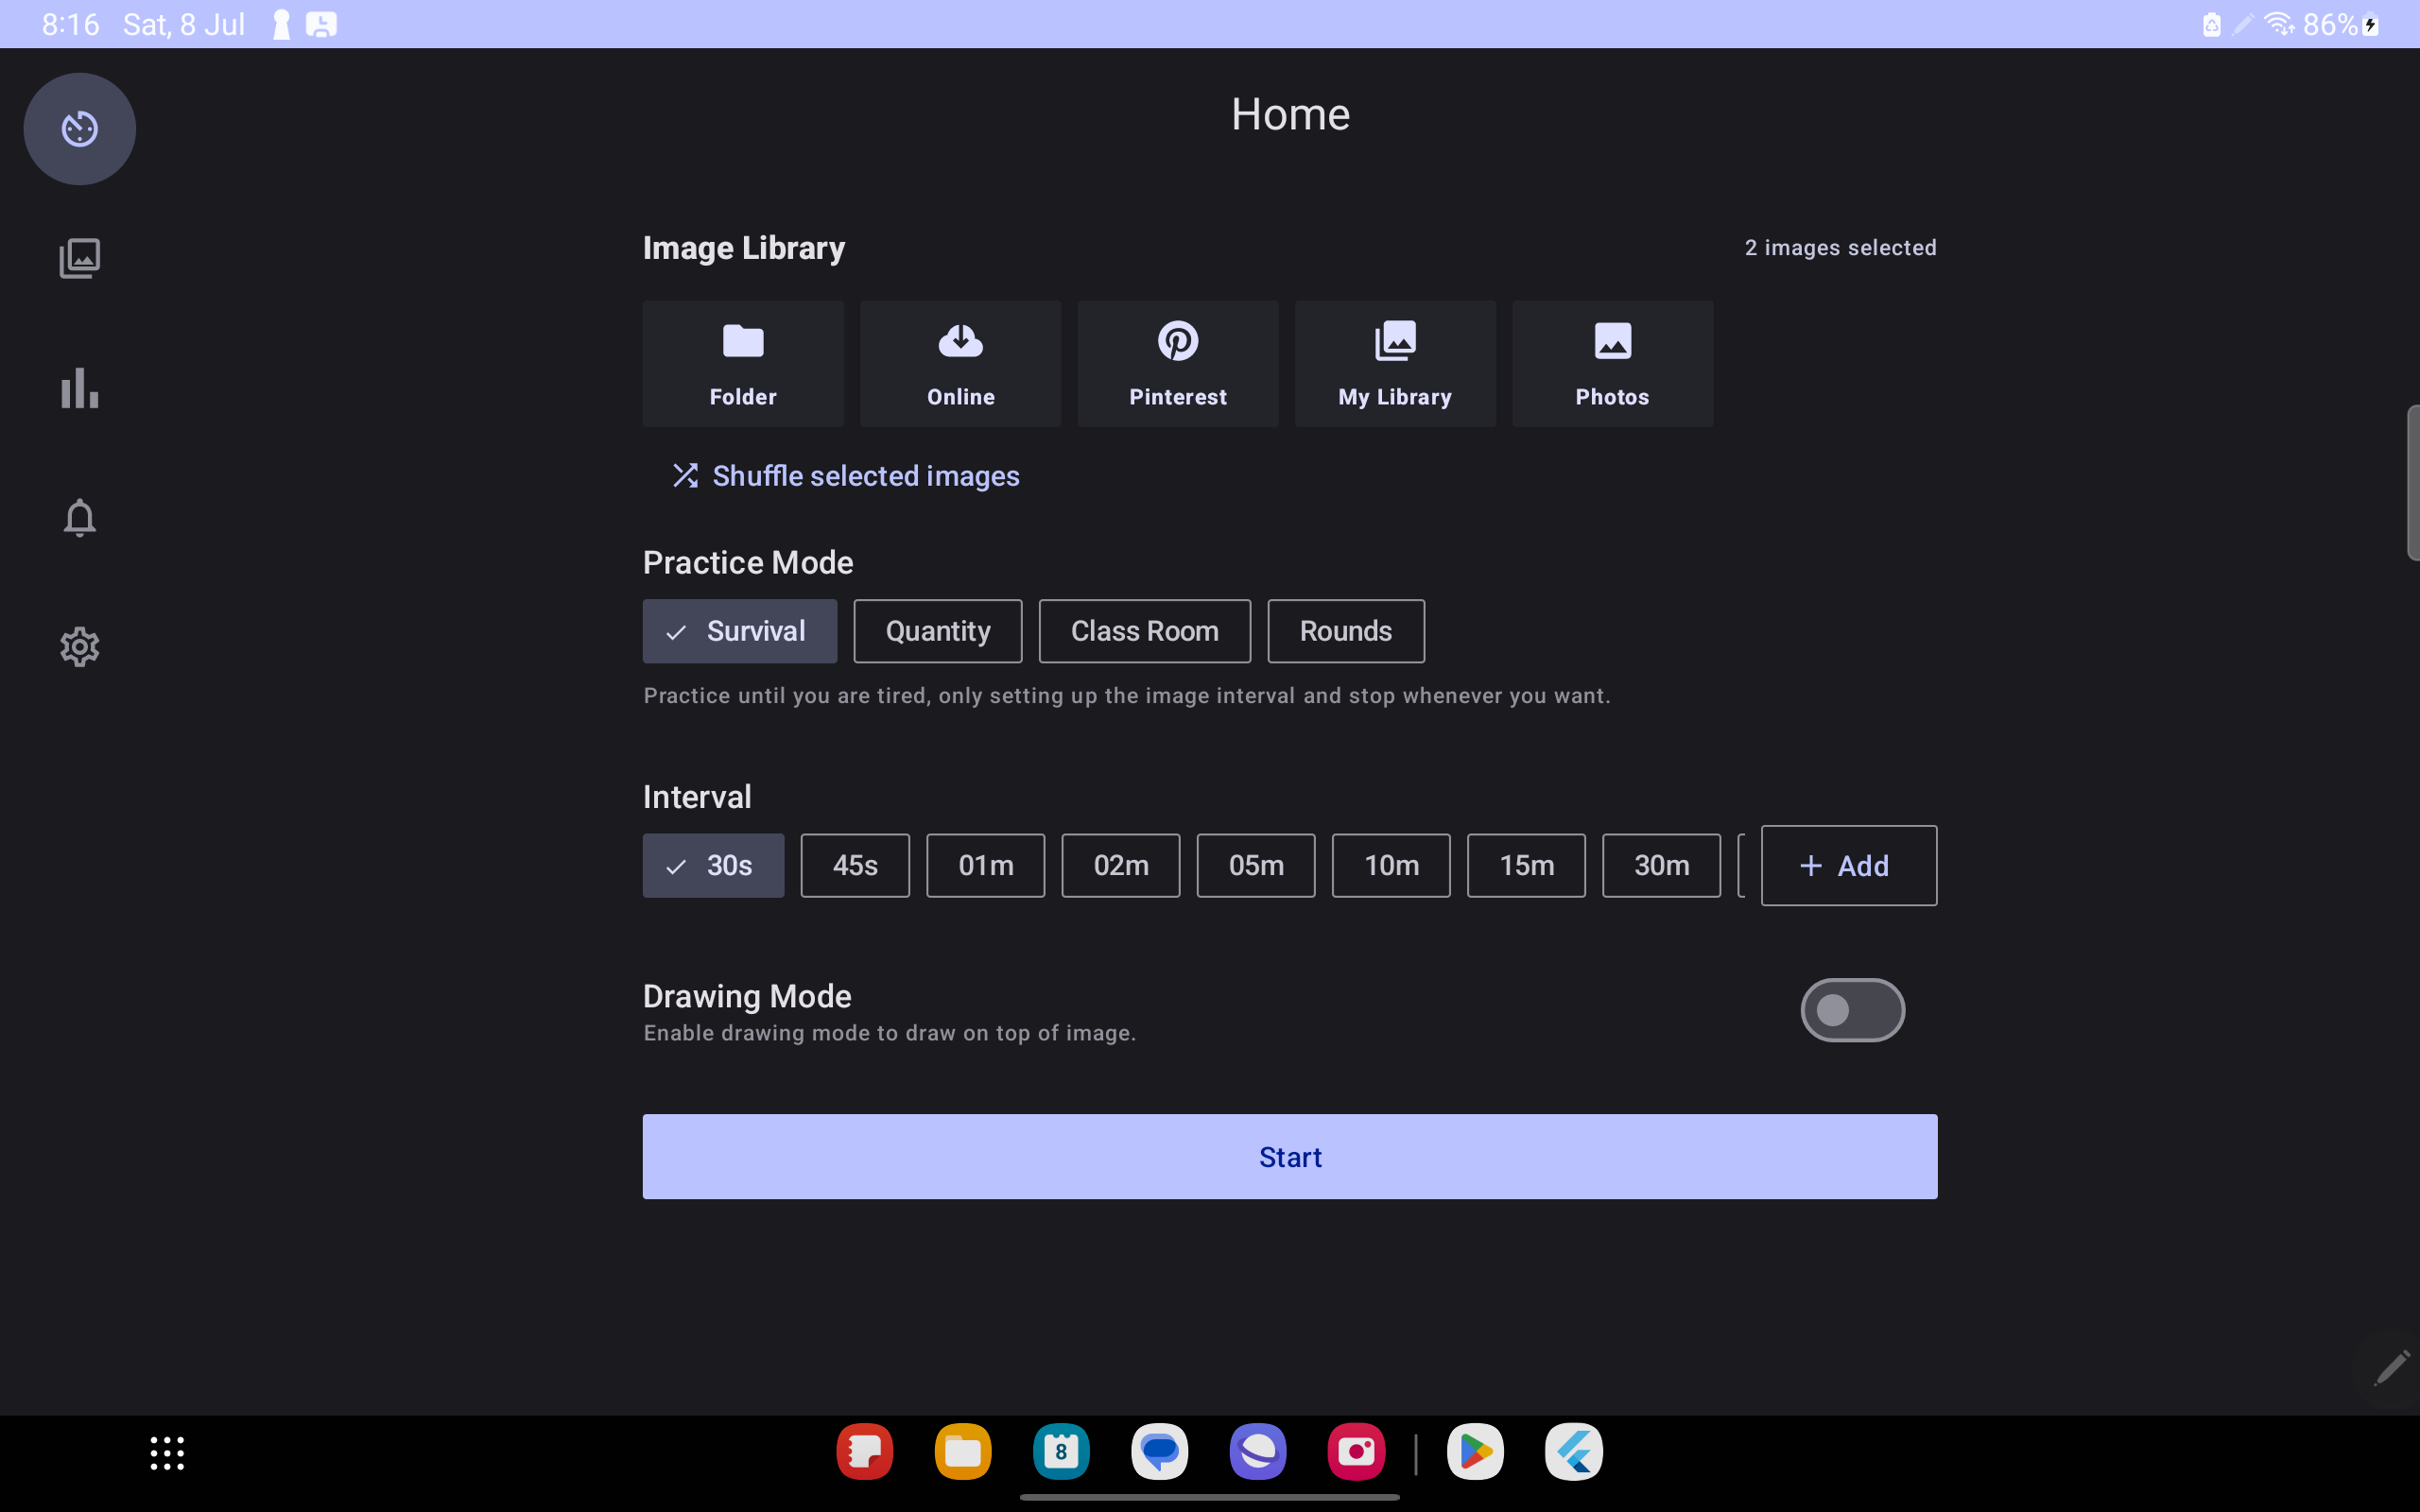Select the Survival practice mode
The height and width of the screenshot is (1512, 2420).
pos(740,631)
